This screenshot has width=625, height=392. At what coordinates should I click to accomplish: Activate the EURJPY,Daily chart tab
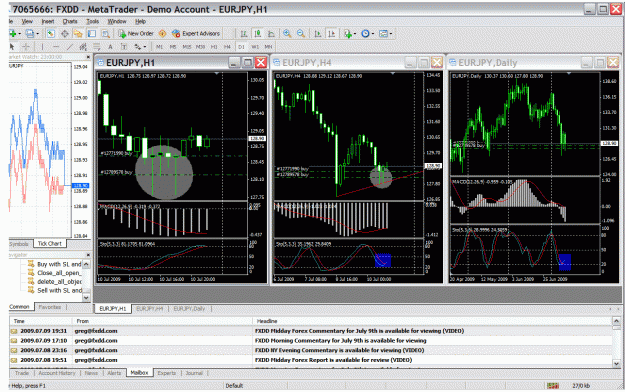coord(189,309)
